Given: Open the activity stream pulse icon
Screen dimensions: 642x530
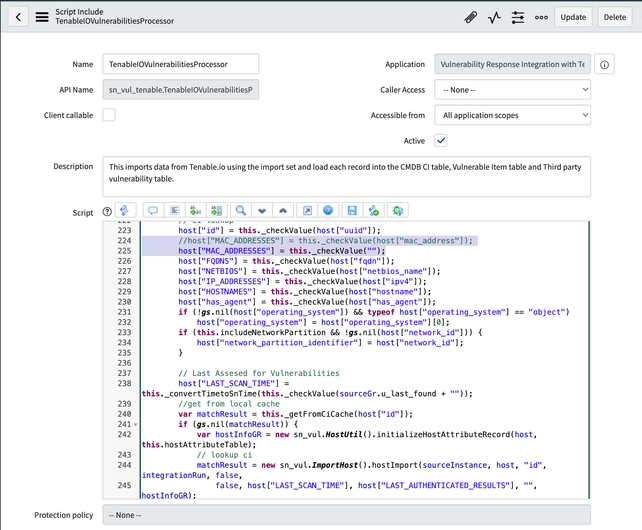Looking at the screenshot, I should point(494,17).
